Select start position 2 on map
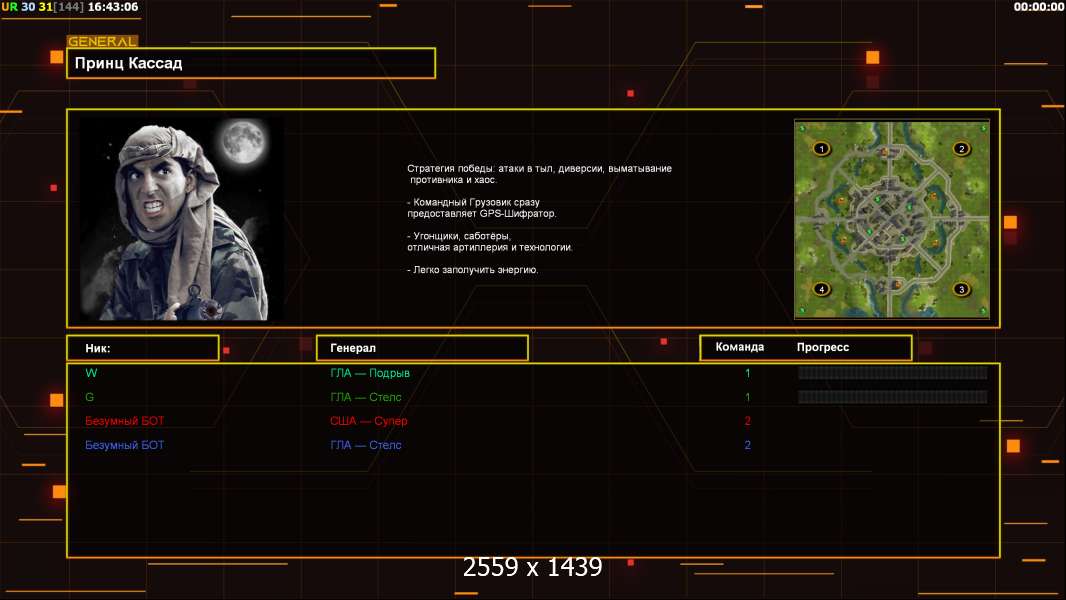This screenshot has height=600, width=1066. tap(961, 149)
